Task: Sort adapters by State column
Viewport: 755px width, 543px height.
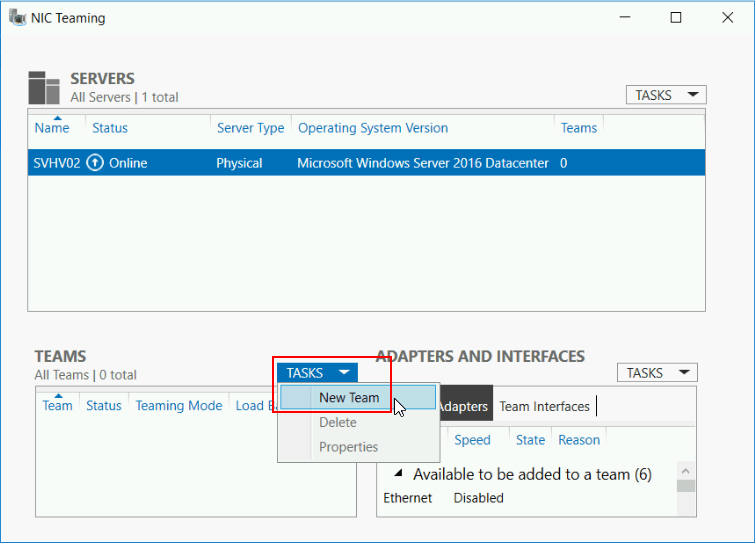Action: click(x=530, y=440)
